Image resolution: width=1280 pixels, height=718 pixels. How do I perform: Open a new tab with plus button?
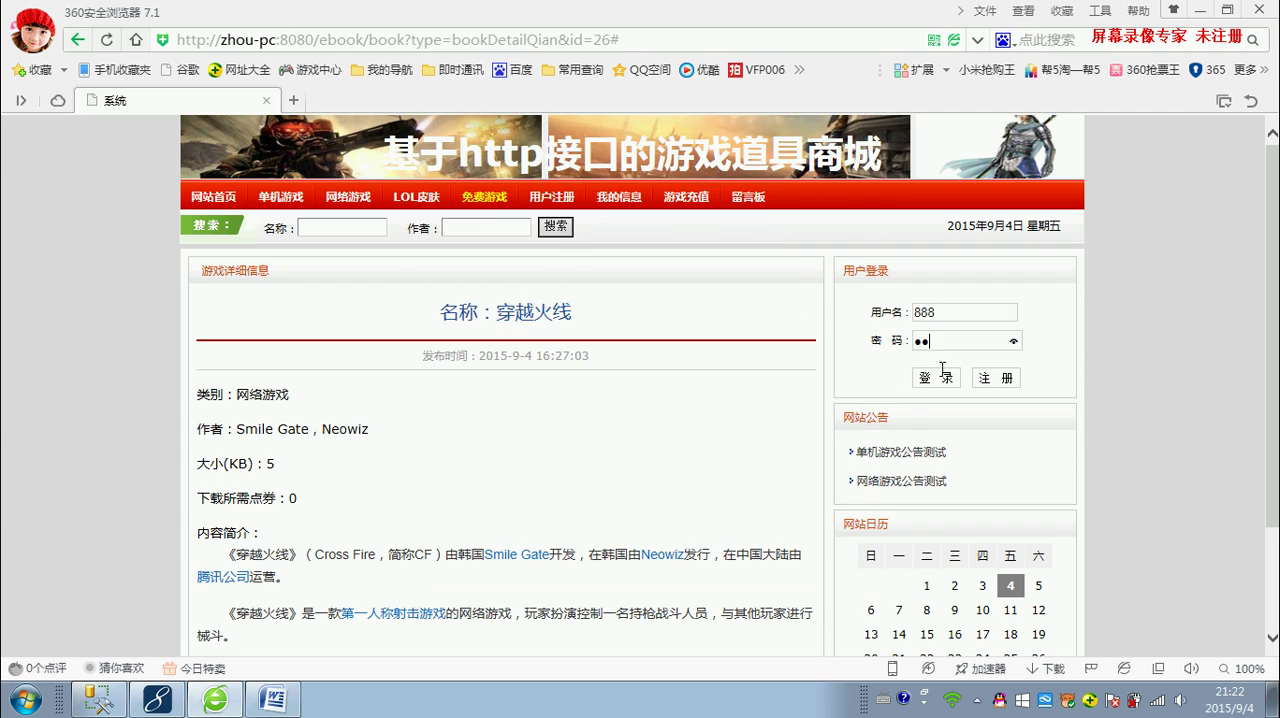pyautogui.click(x=293, y=100)
